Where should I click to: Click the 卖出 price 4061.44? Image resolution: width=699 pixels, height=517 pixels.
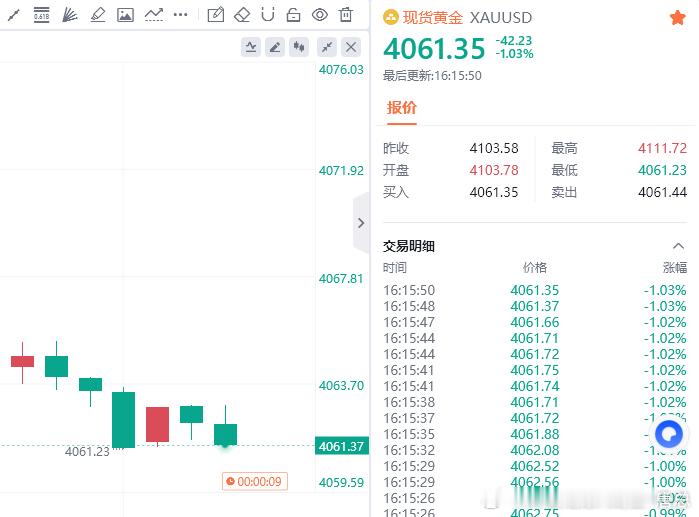[x=662, y=192]
